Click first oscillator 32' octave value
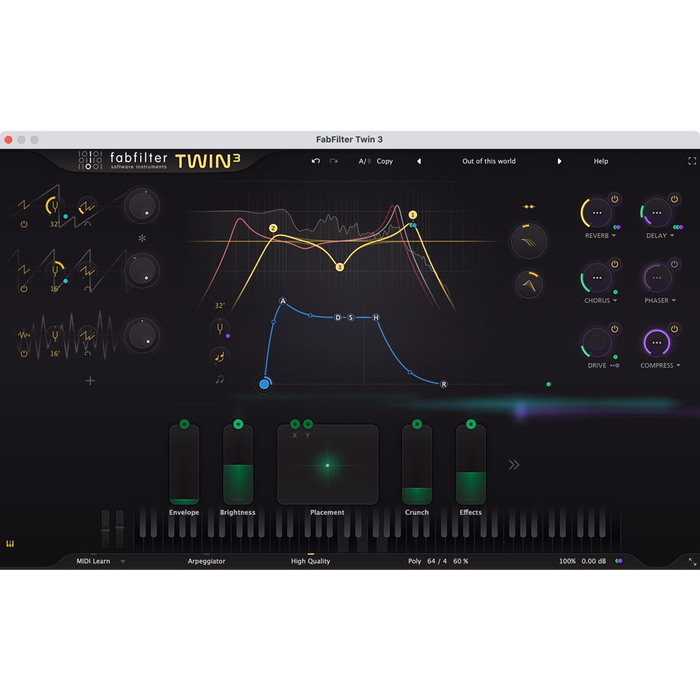The image size is (700, 700). point(54,224)
